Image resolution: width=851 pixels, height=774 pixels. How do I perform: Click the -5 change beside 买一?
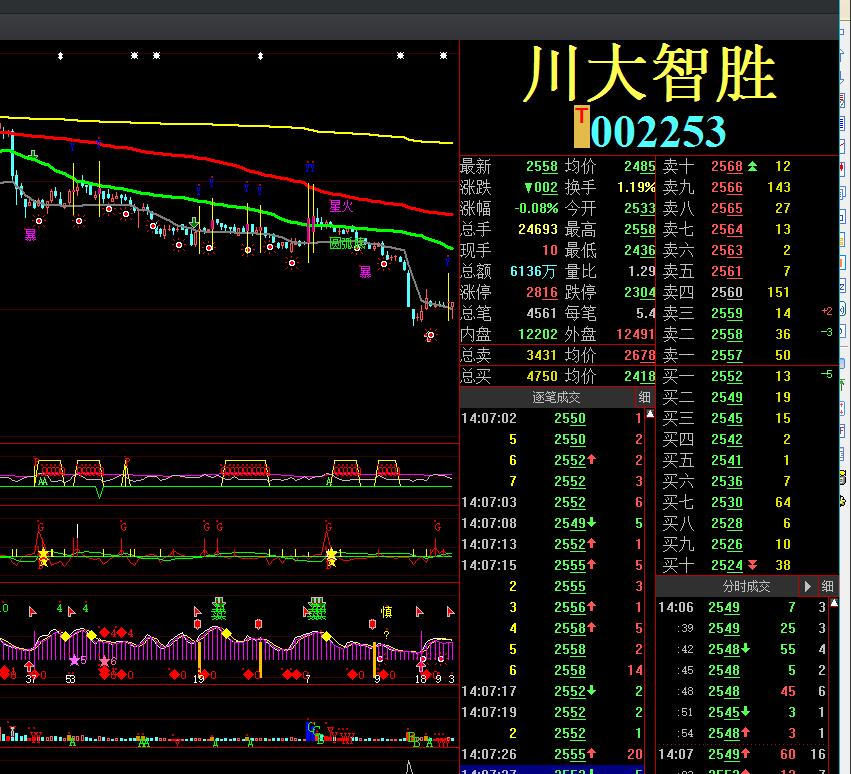point(827,375)
